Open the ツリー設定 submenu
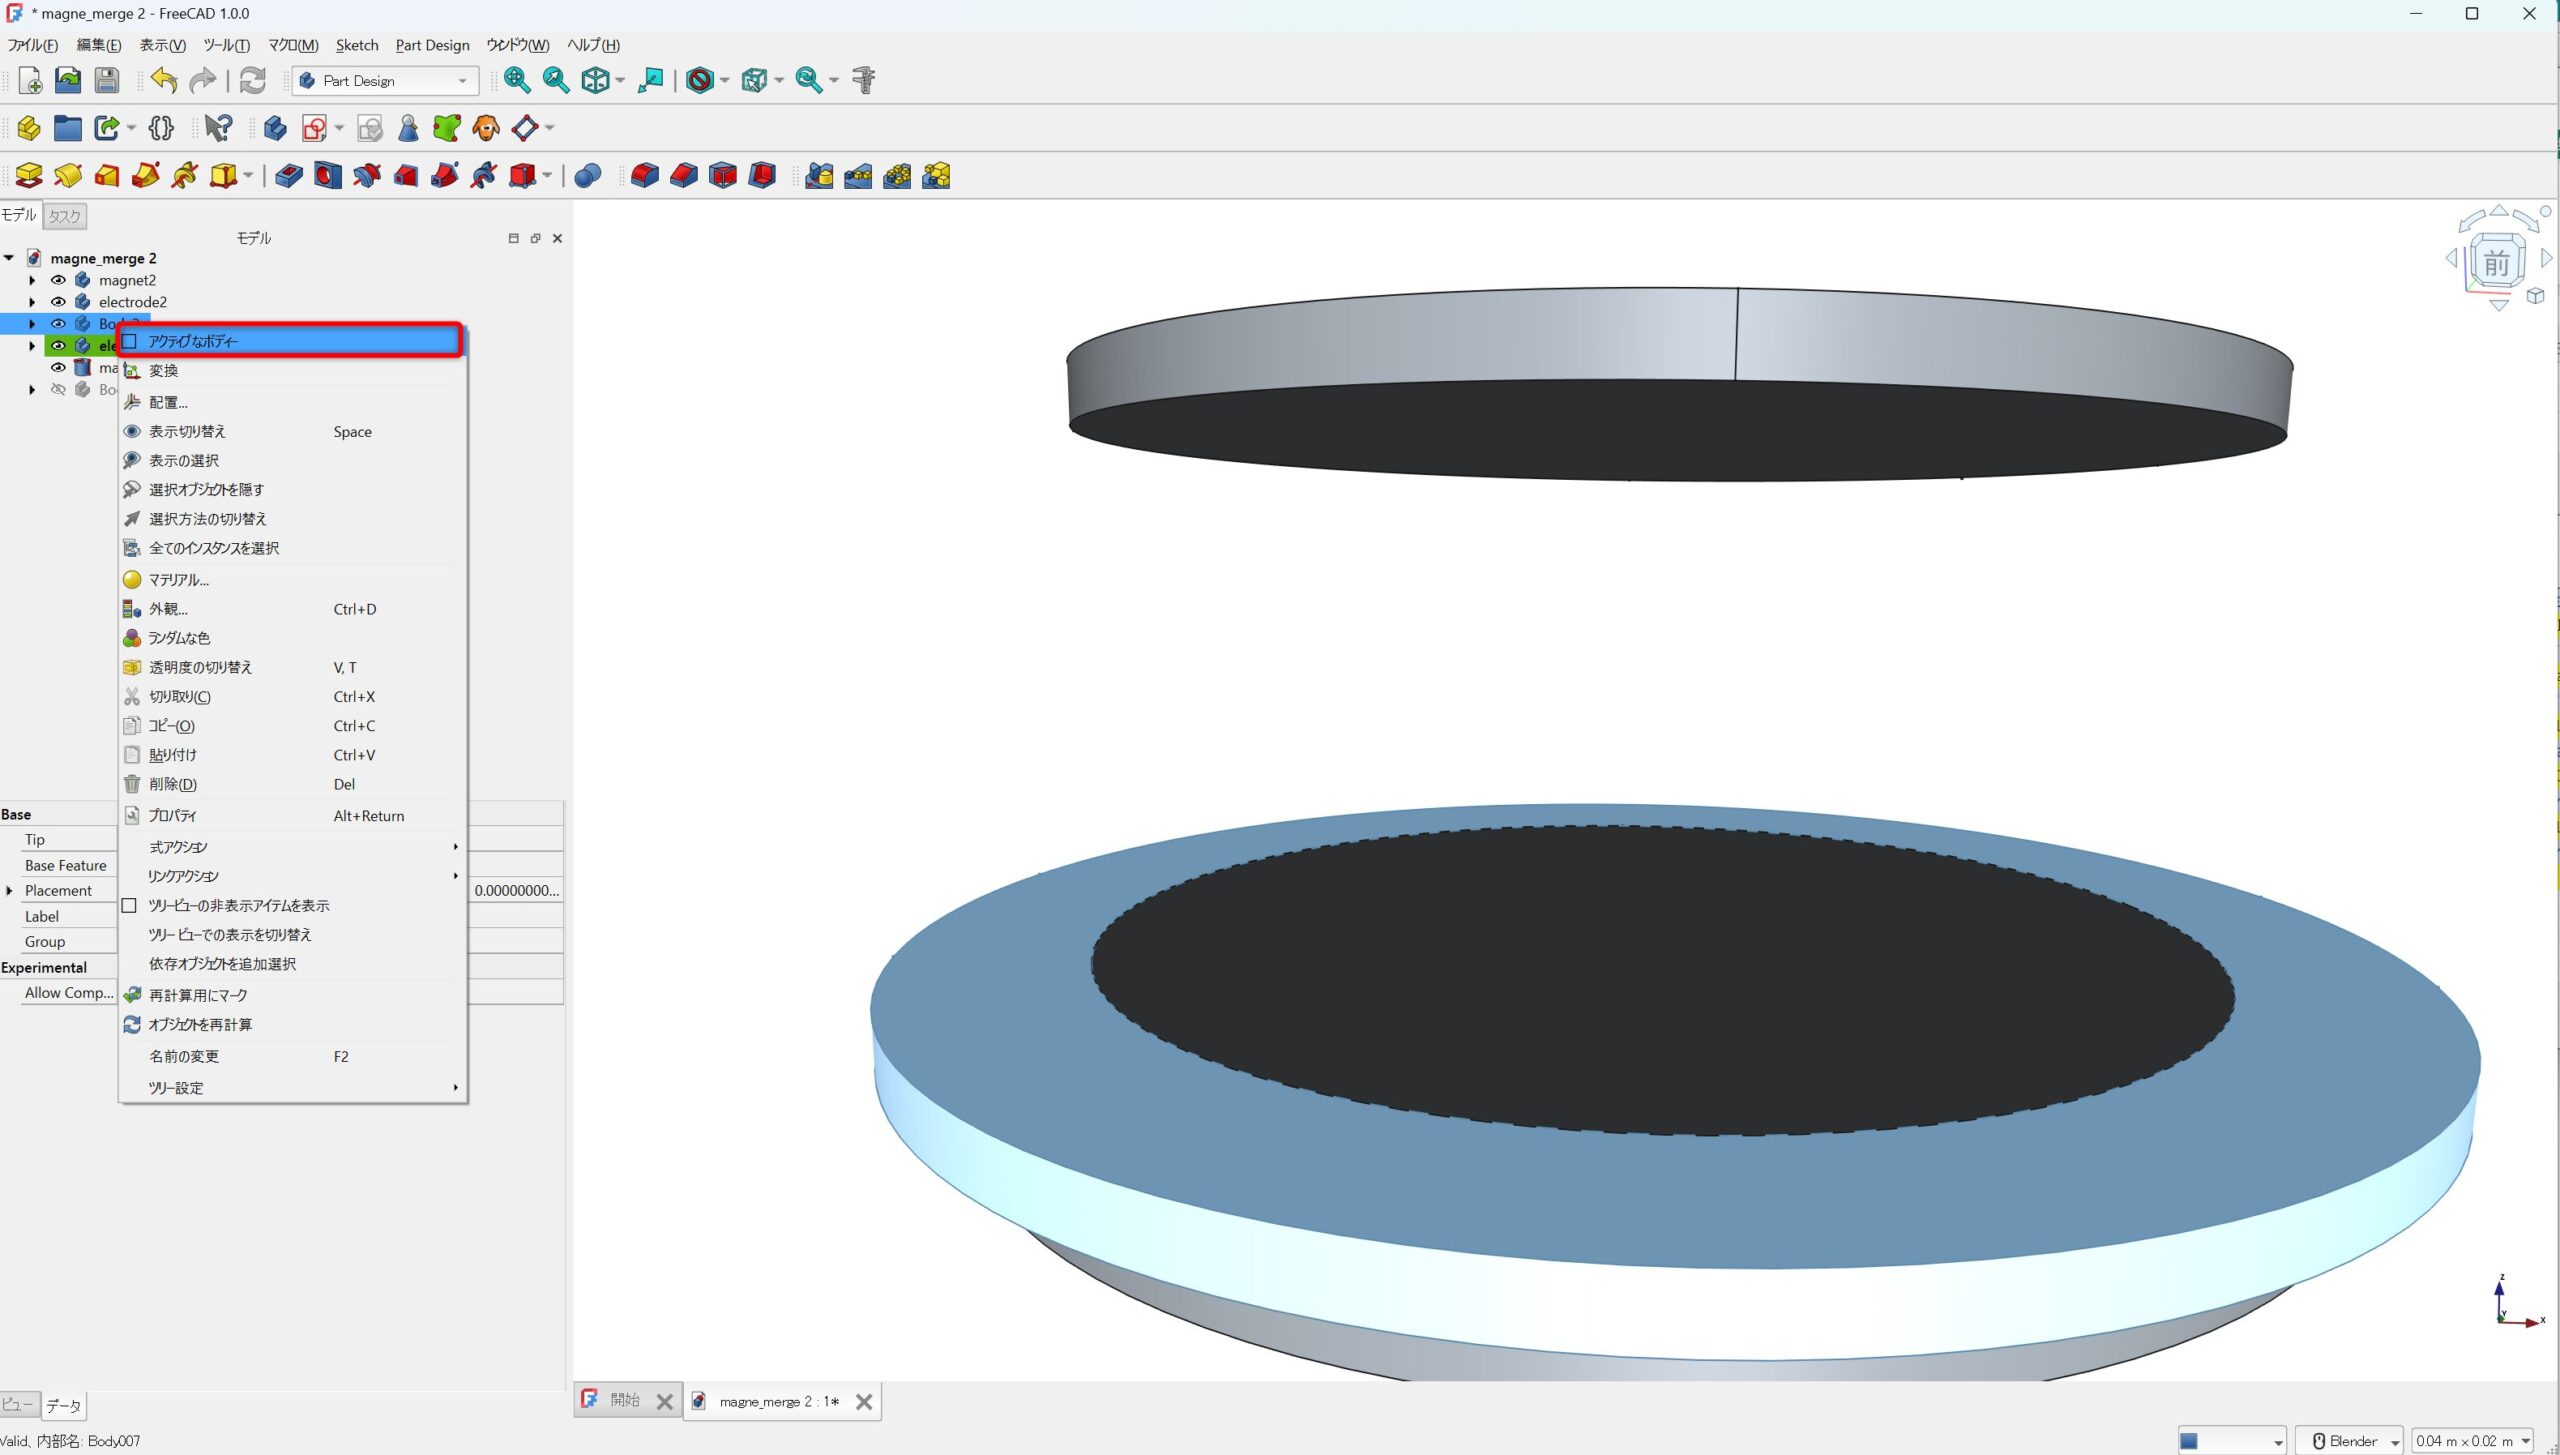2560x1455 pixels. coord(292,1088)
